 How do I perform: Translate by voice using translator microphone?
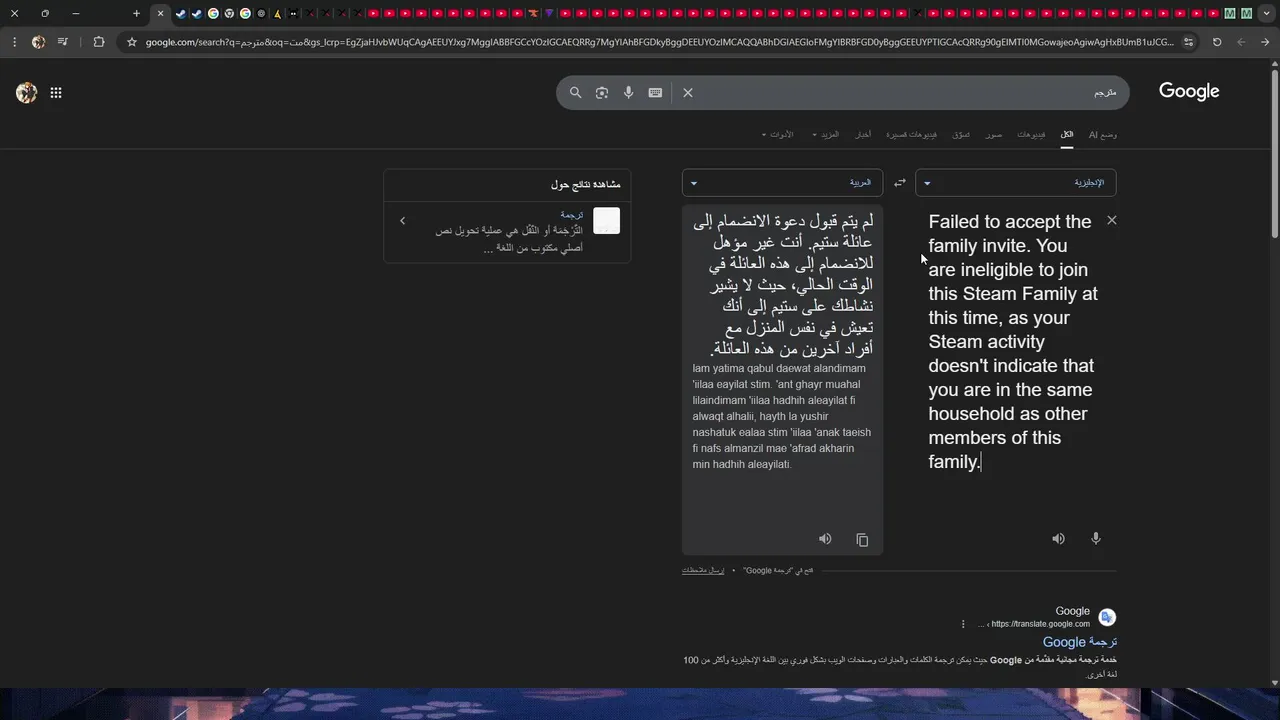coord(1095,538)
